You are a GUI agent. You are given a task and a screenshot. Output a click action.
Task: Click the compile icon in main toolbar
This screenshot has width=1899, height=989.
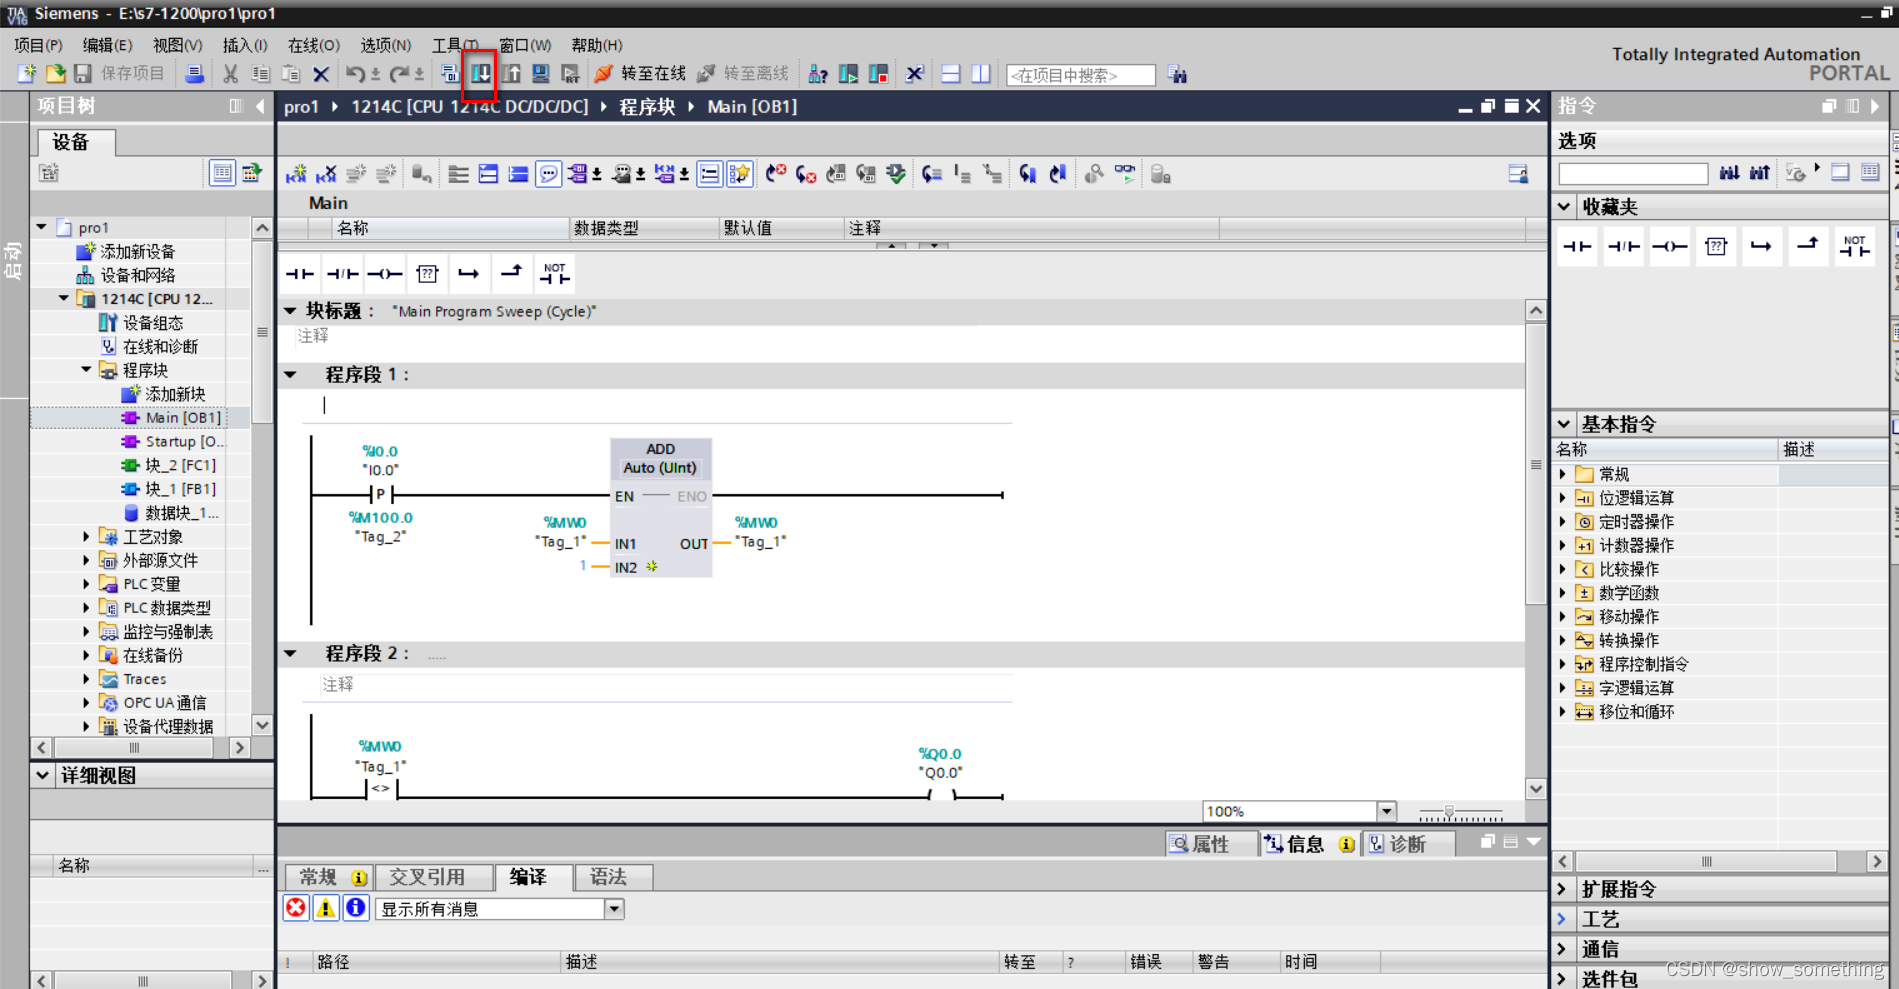pos(450,74)
